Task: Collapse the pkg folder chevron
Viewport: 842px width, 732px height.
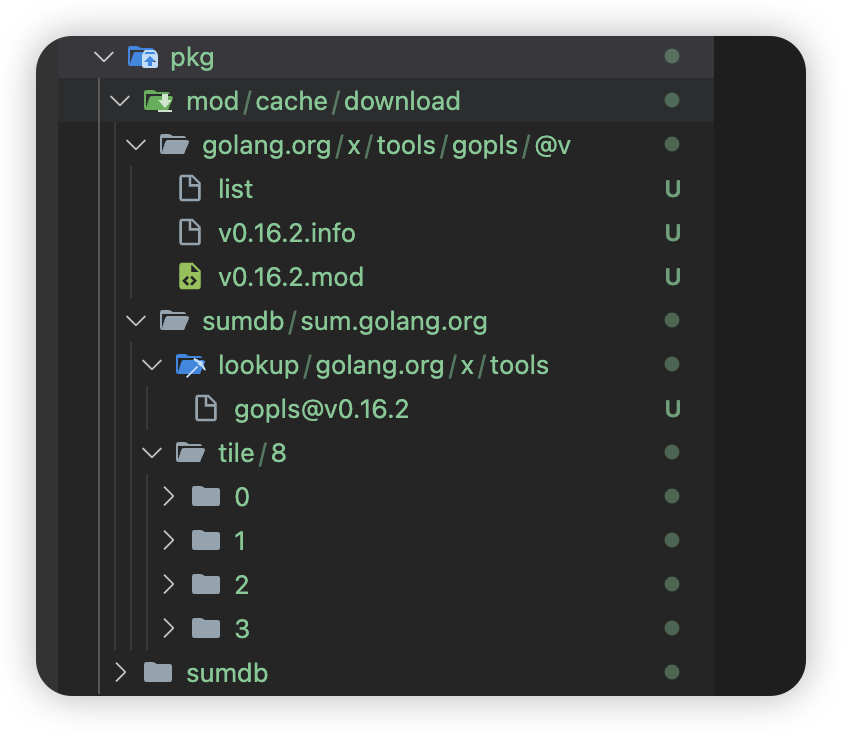Action: pos(104,57)
